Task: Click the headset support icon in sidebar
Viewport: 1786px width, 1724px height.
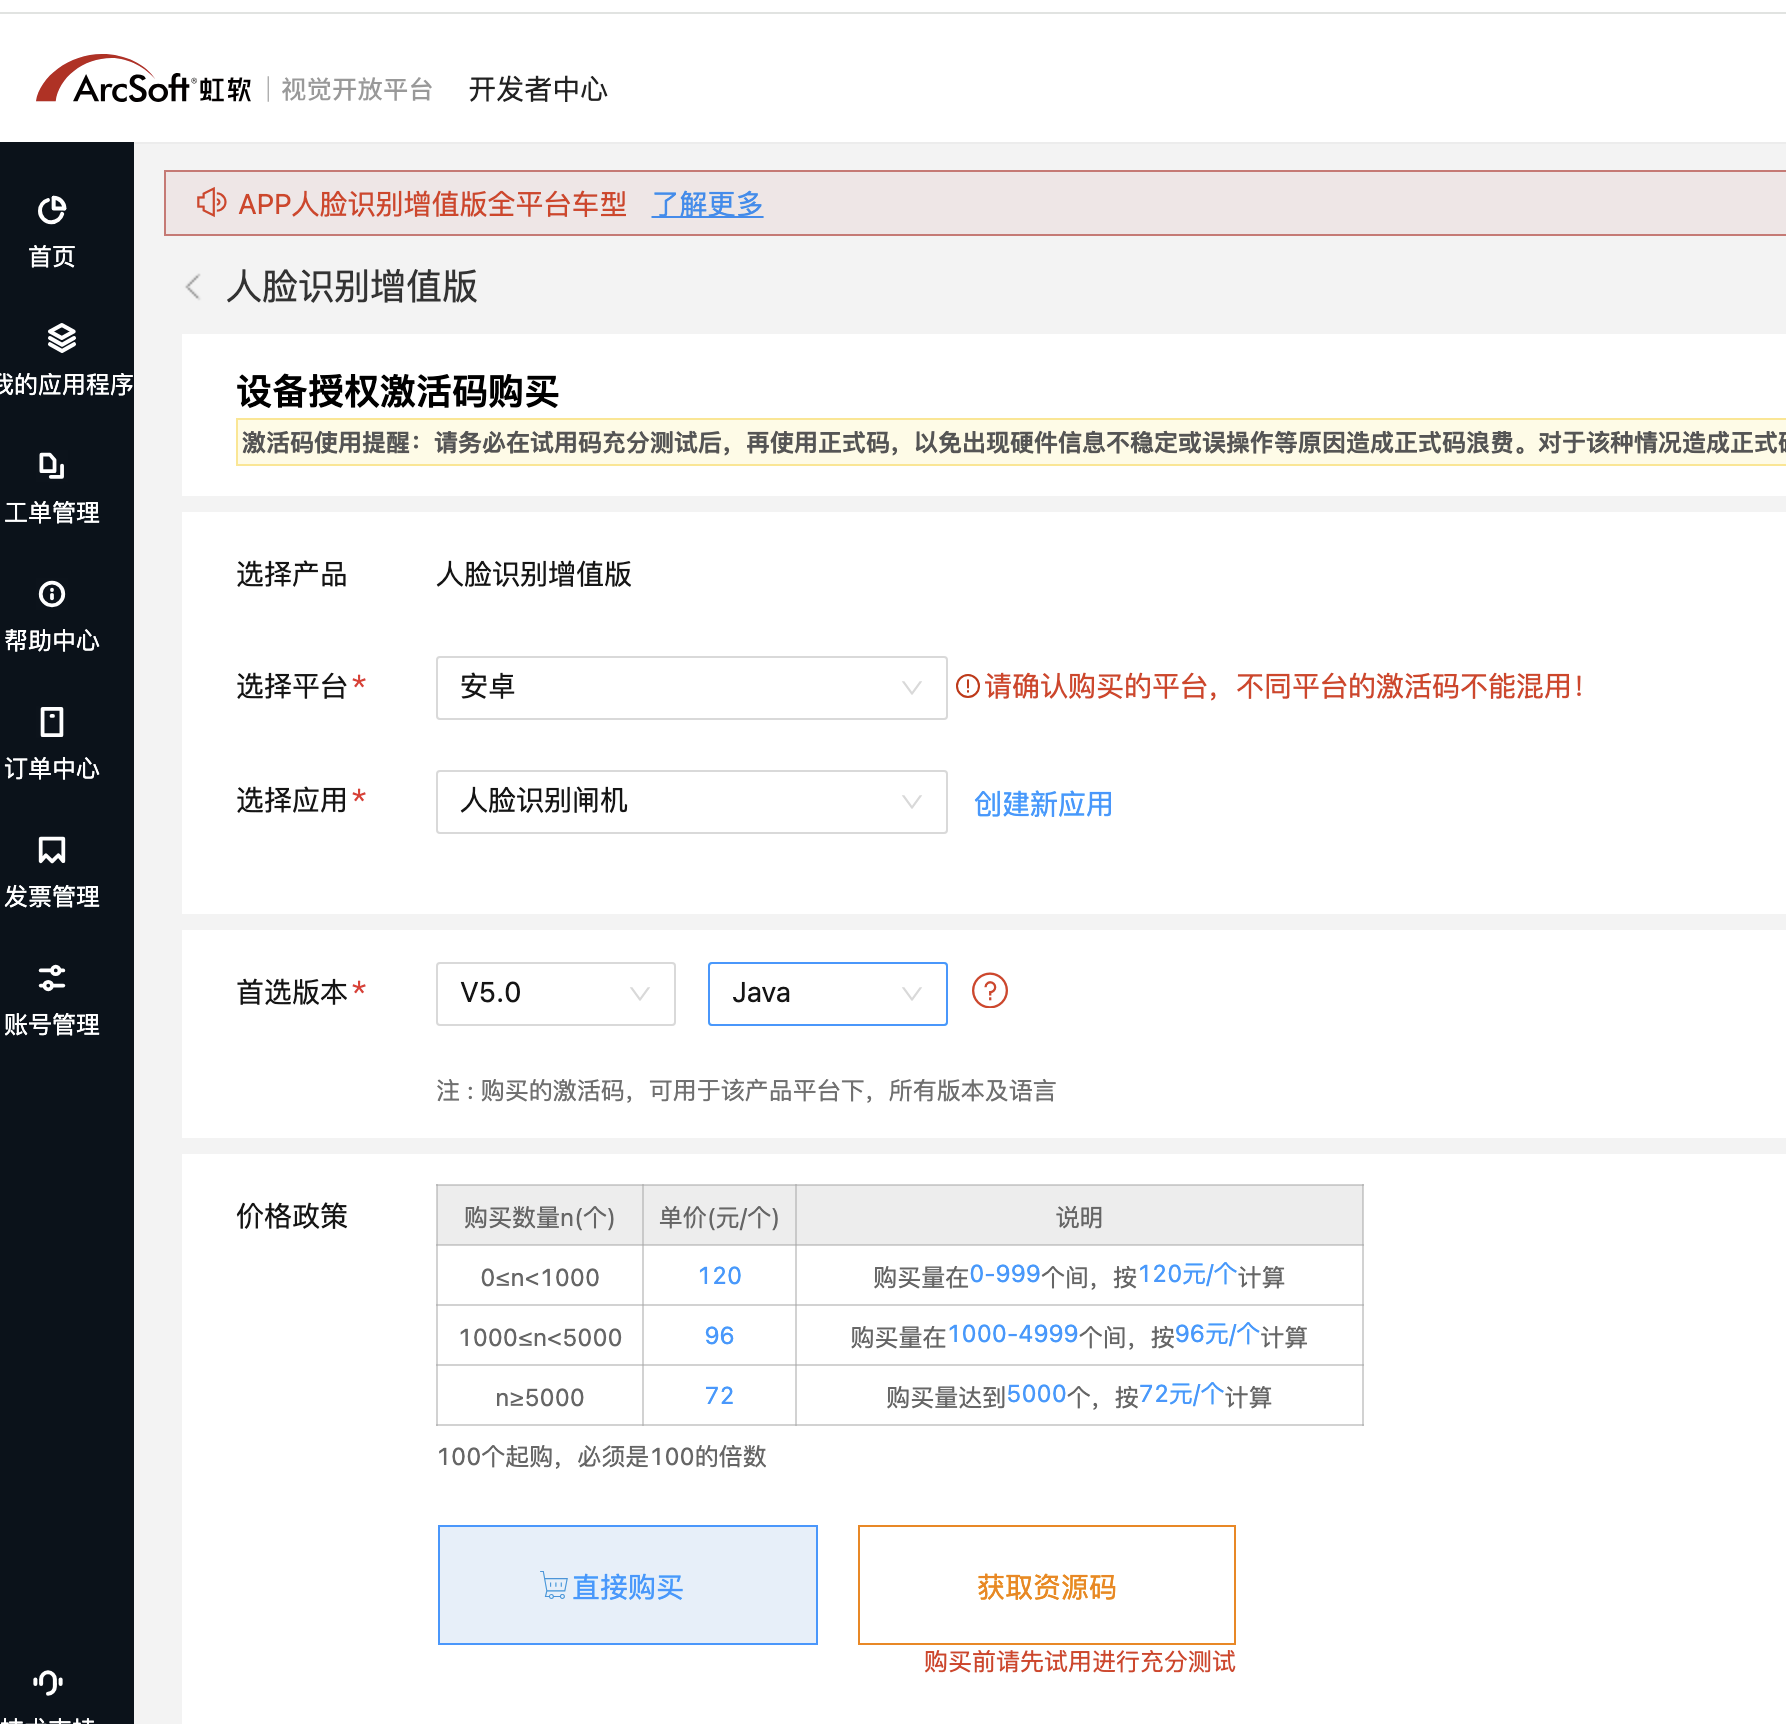Action: coord(47,1682)
